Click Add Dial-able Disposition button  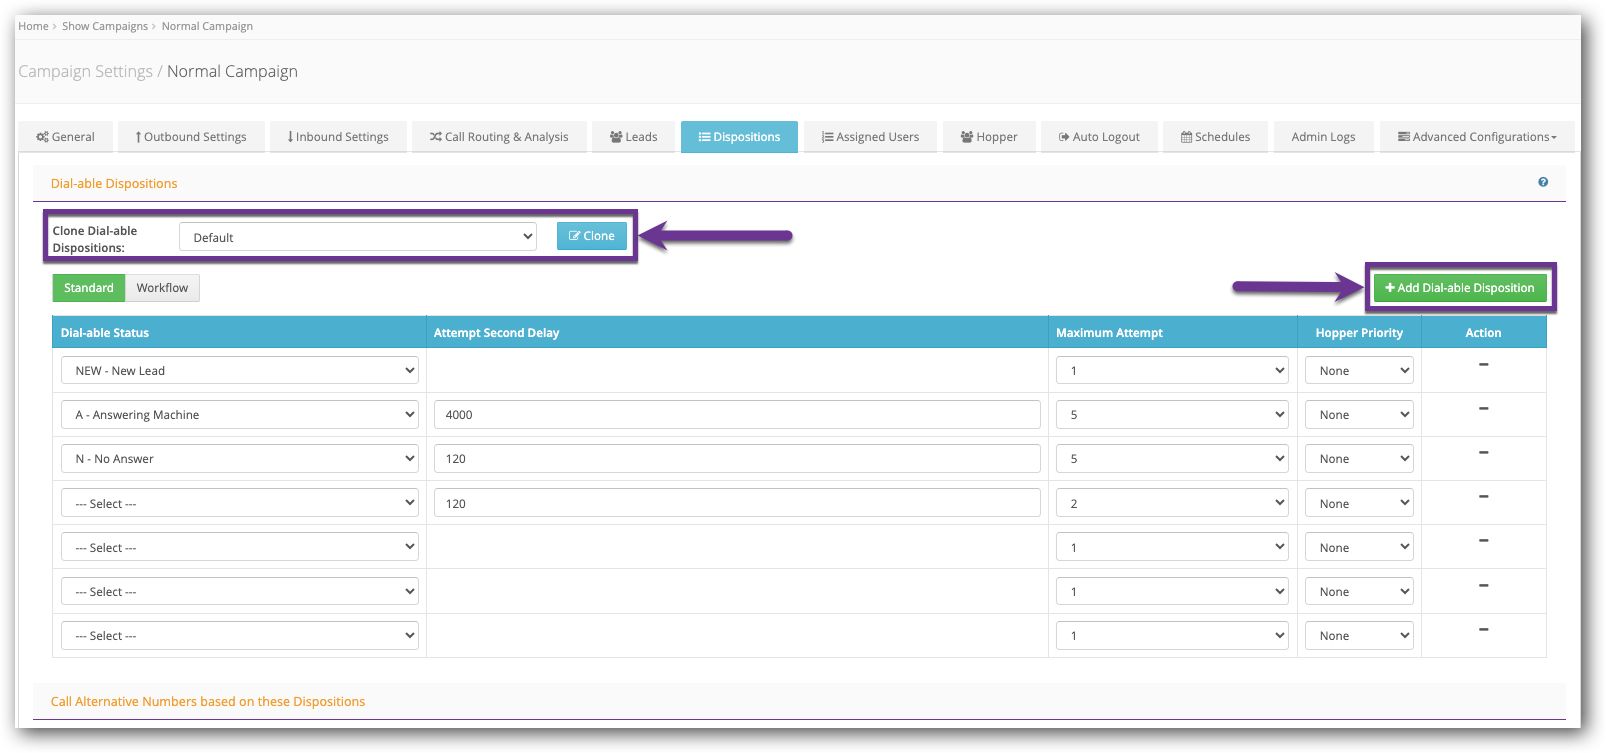tap(1460, 288)
